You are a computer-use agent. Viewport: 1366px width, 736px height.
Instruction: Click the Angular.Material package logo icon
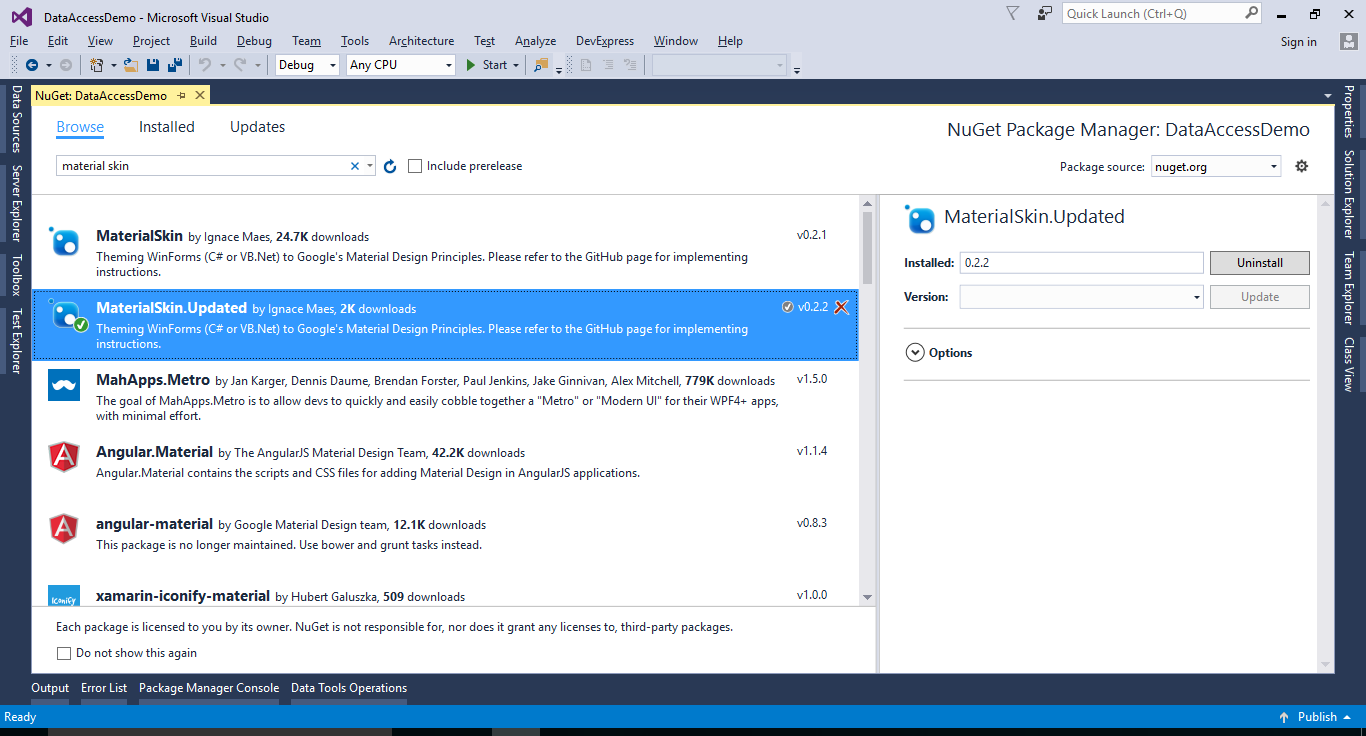(64, 457)
